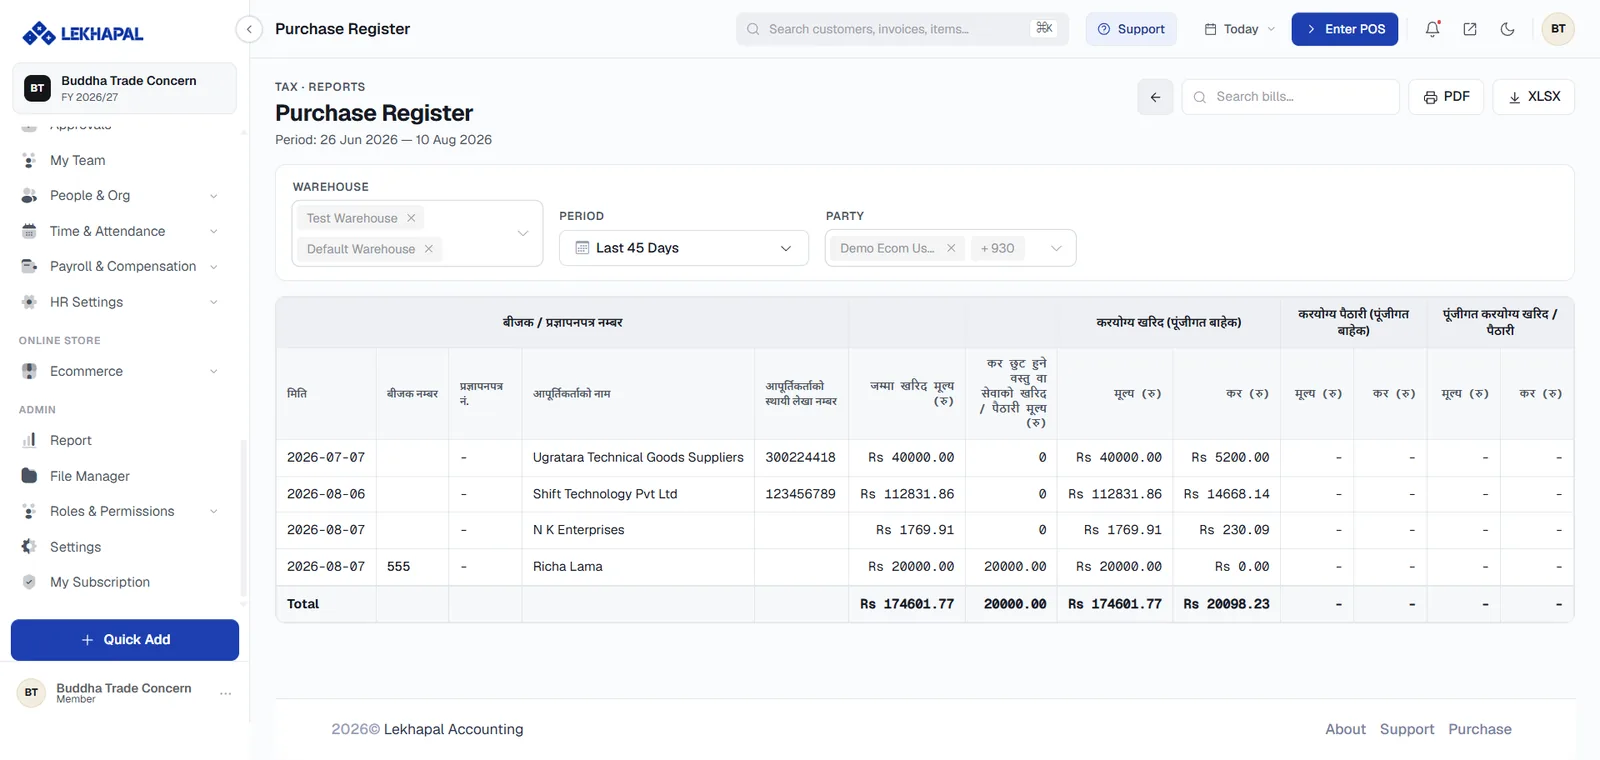Click the Lekhapal logo

pos(83,33)
